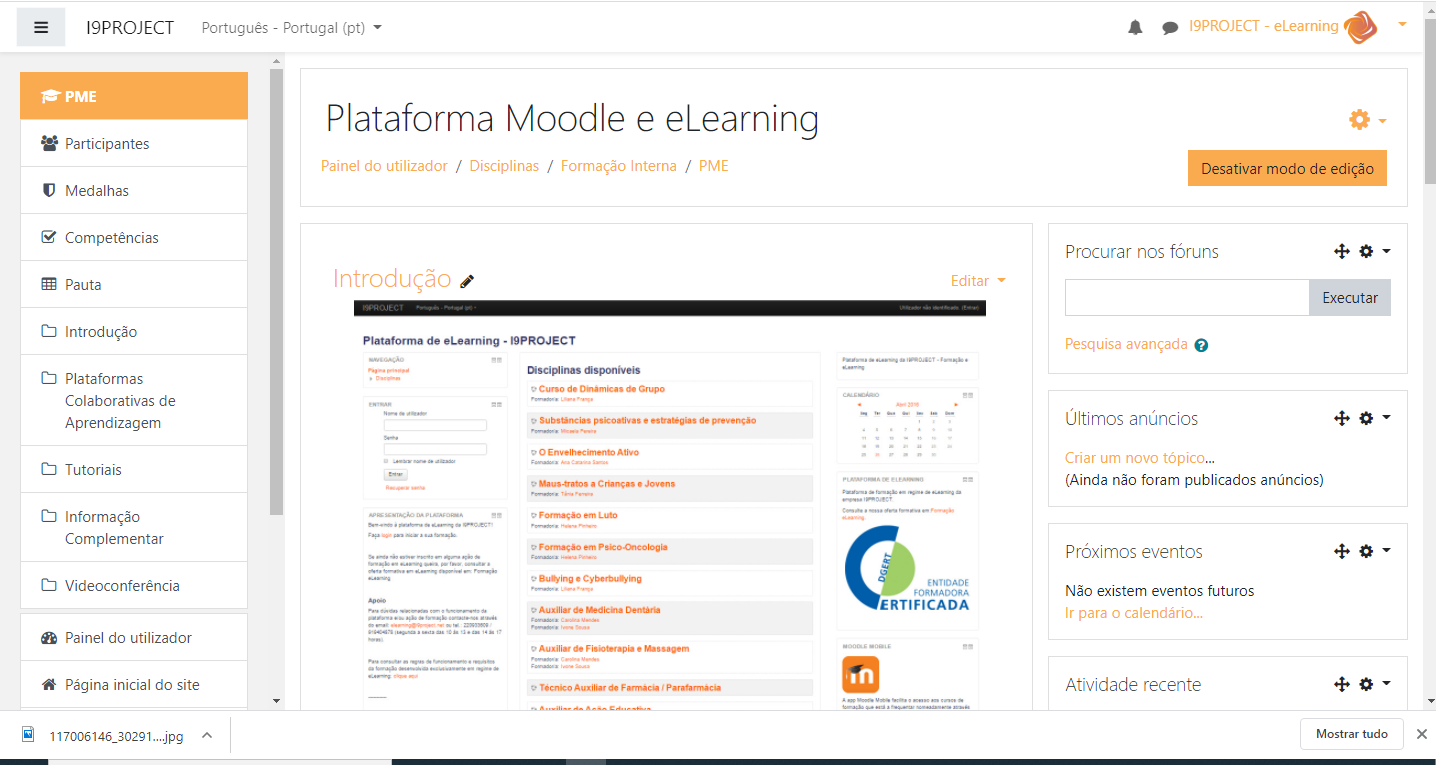Go to Painel do utilizador breadcrumb
1436x765 pixels.
384,166
